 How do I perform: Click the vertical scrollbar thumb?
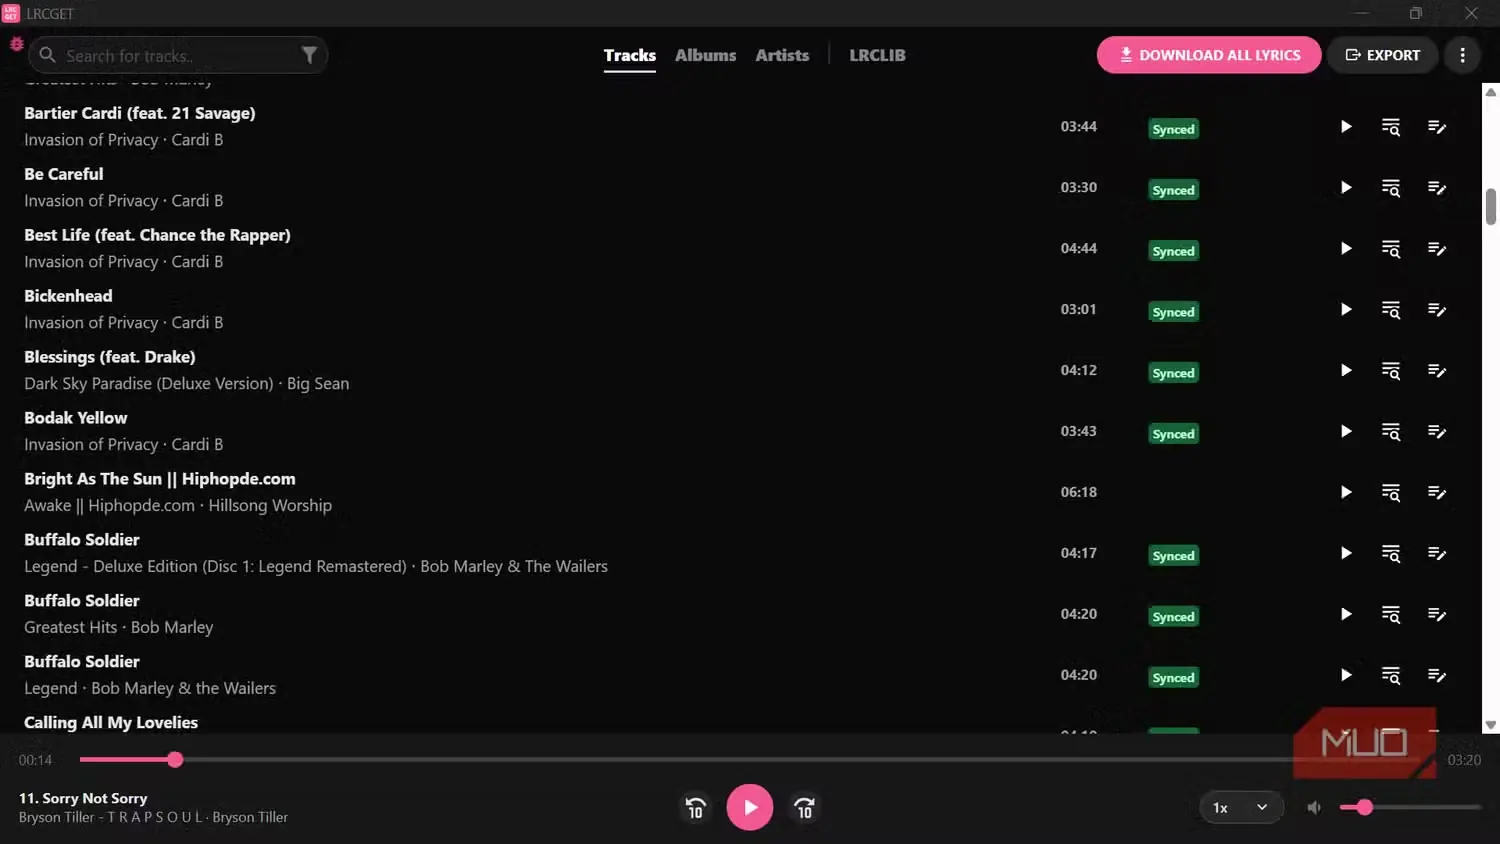click(1490, 207)
